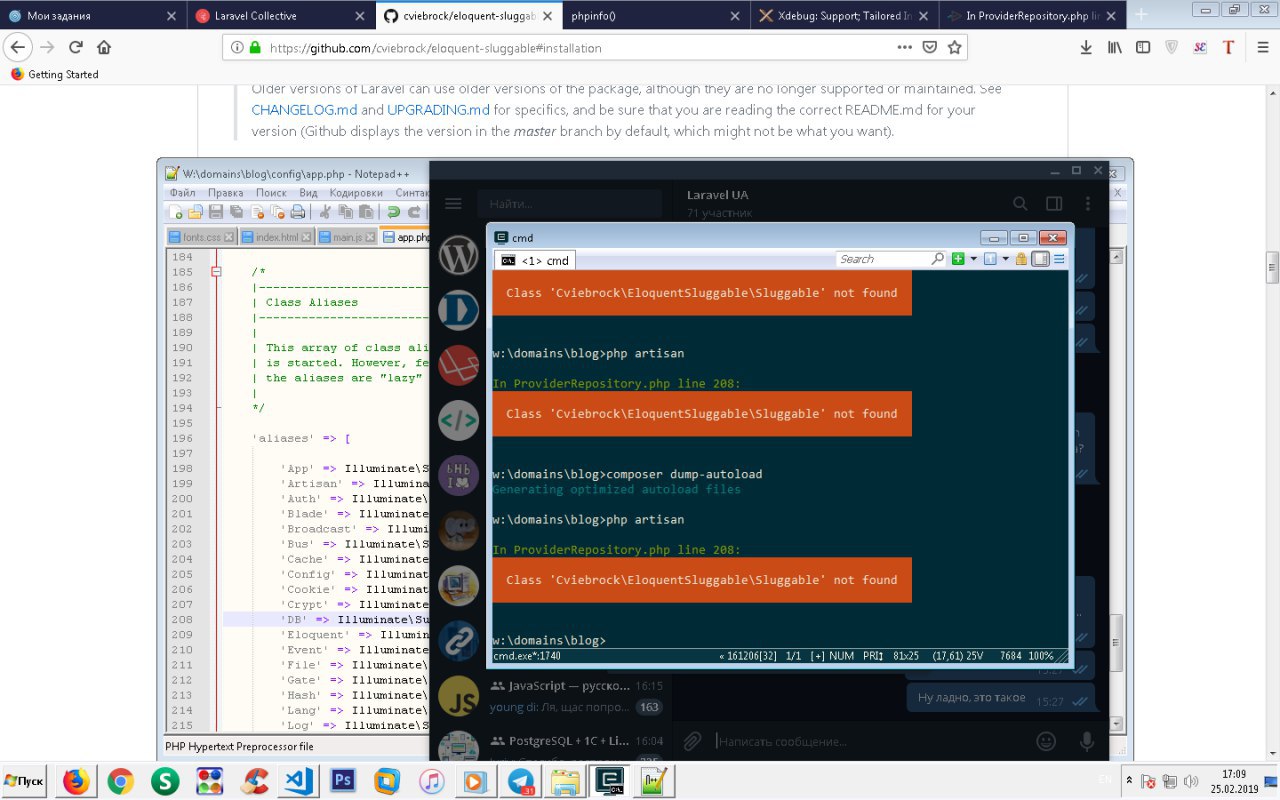Open Кодировки menu in Notepad++
Screen dimensions: 1280x800
pos(356,193)
